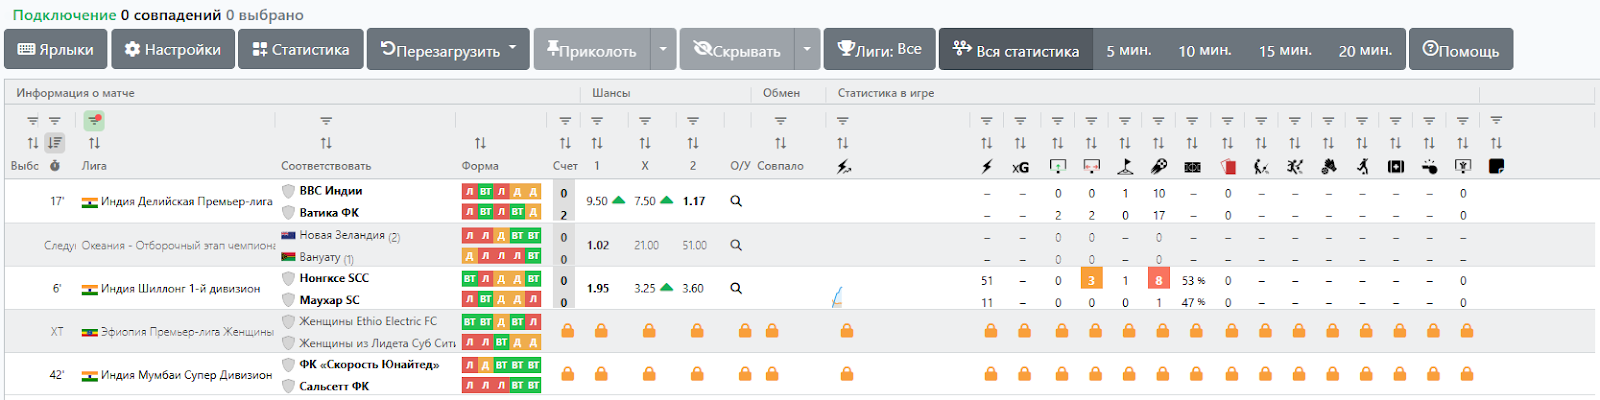Viewport: 1600px width, 400px height.
Task: Click the Подключение header text
Action: point(64,15)
